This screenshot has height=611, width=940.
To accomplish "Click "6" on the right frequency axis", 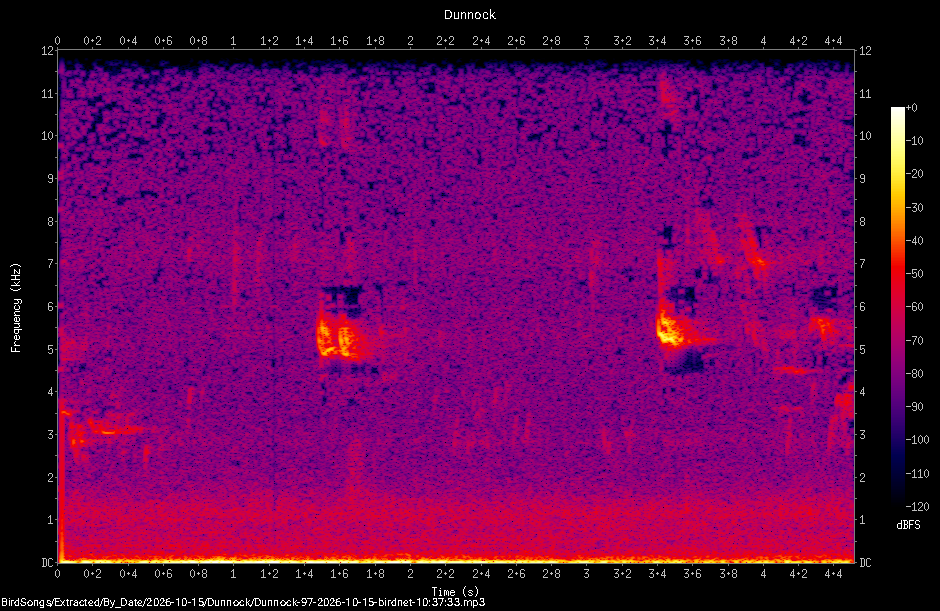I will 863,306.
